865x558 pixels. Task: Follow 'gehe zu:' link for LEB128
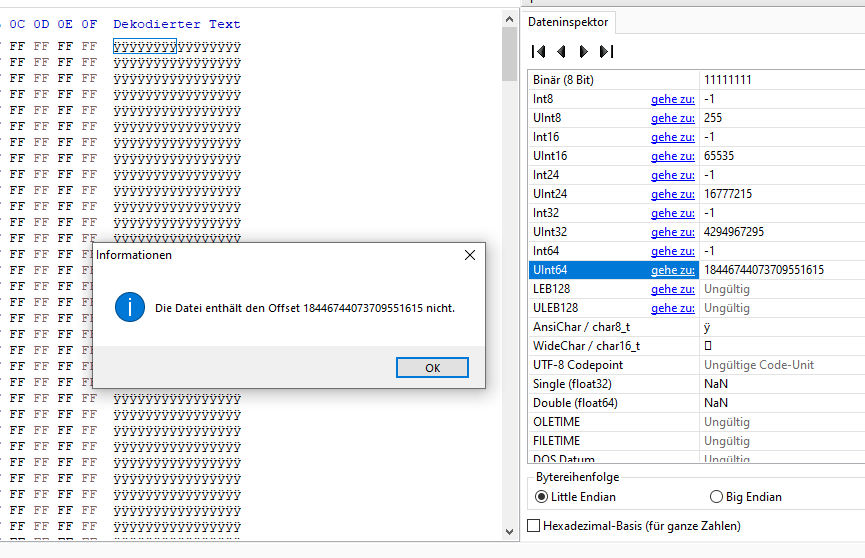pos(672,289)
